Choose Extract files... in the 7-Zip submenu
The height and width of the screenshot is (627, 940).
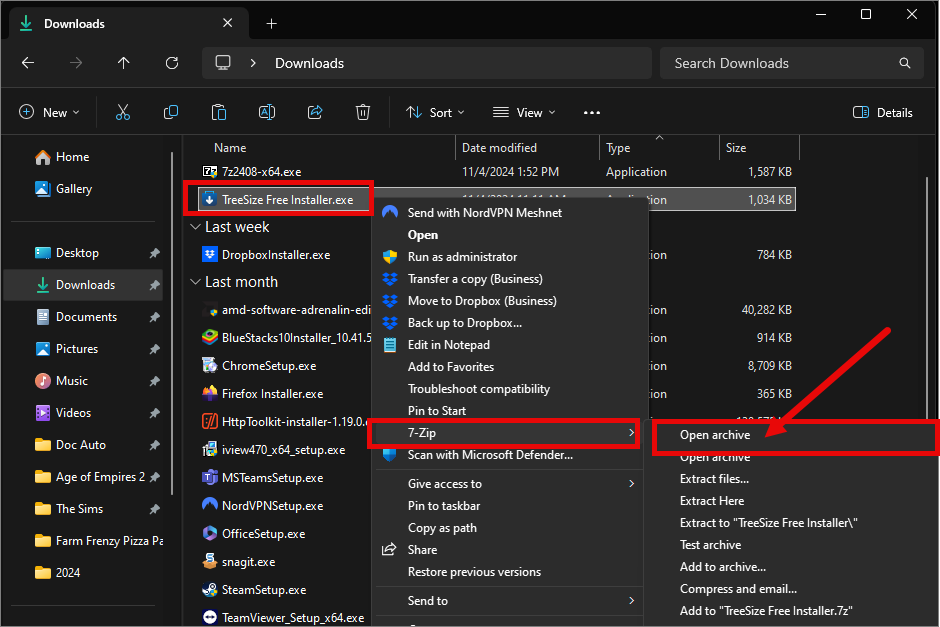[714, 479]
